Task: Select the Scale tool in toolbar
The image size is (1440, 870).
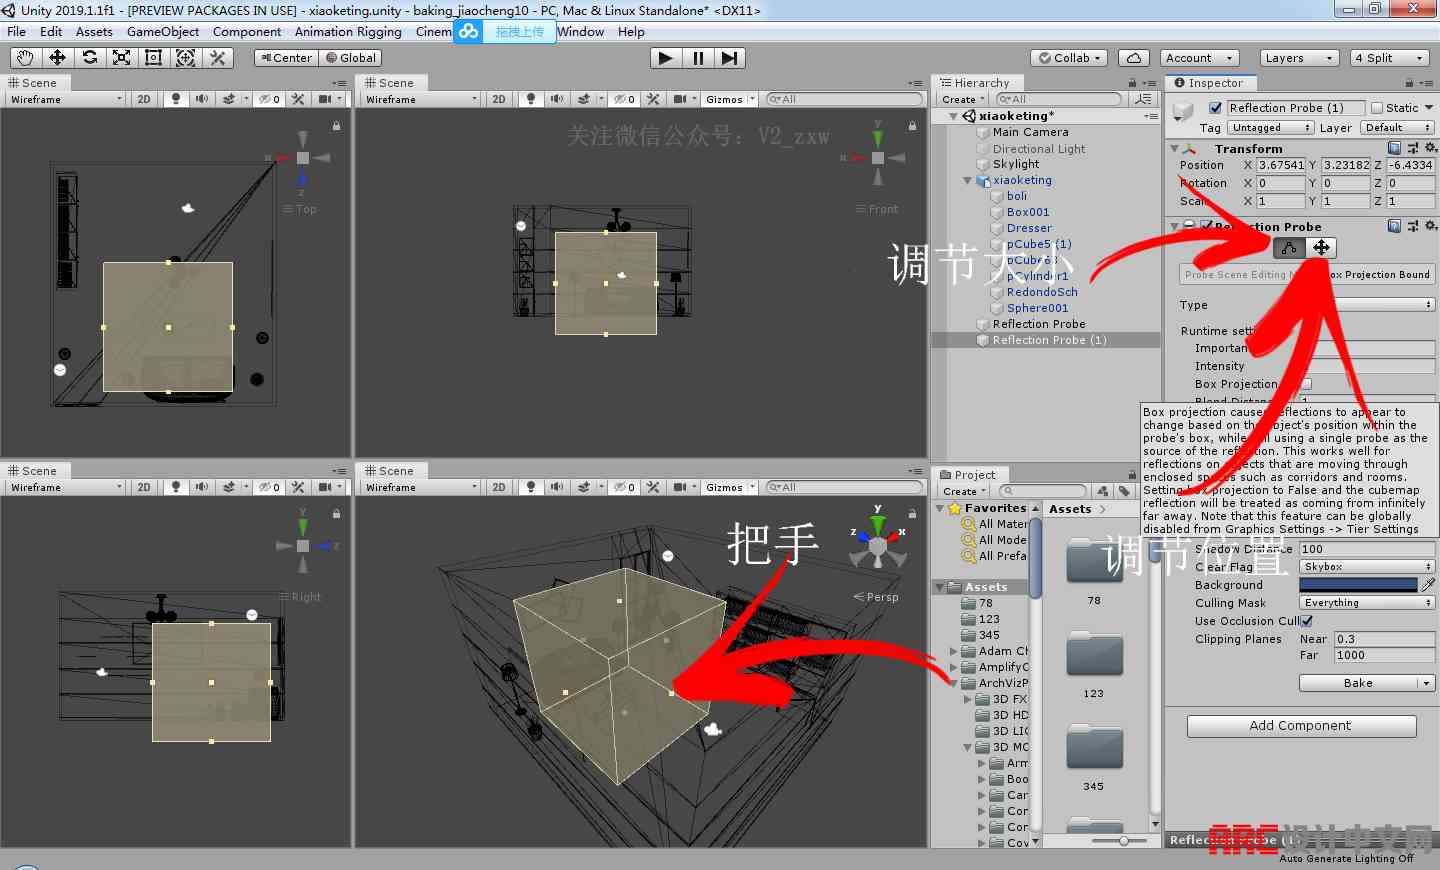Action: pos(121,58)
